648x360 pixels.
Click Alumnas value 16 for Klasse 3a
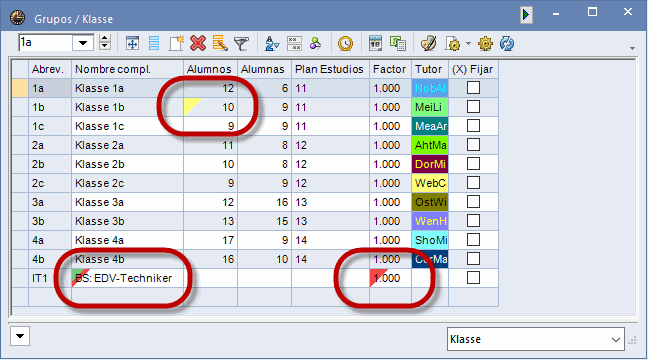(264, 202)
